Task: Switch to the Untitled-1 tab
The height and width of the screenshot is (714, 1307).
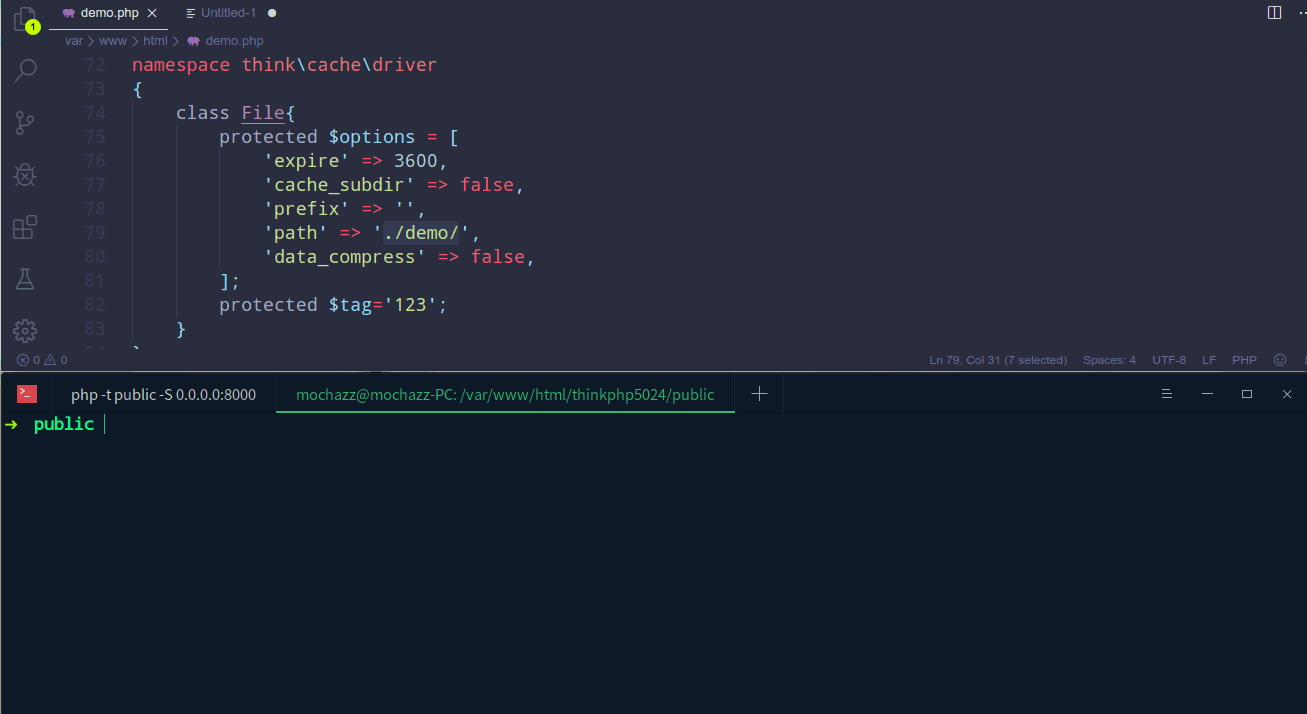Action: click(228, 13)
